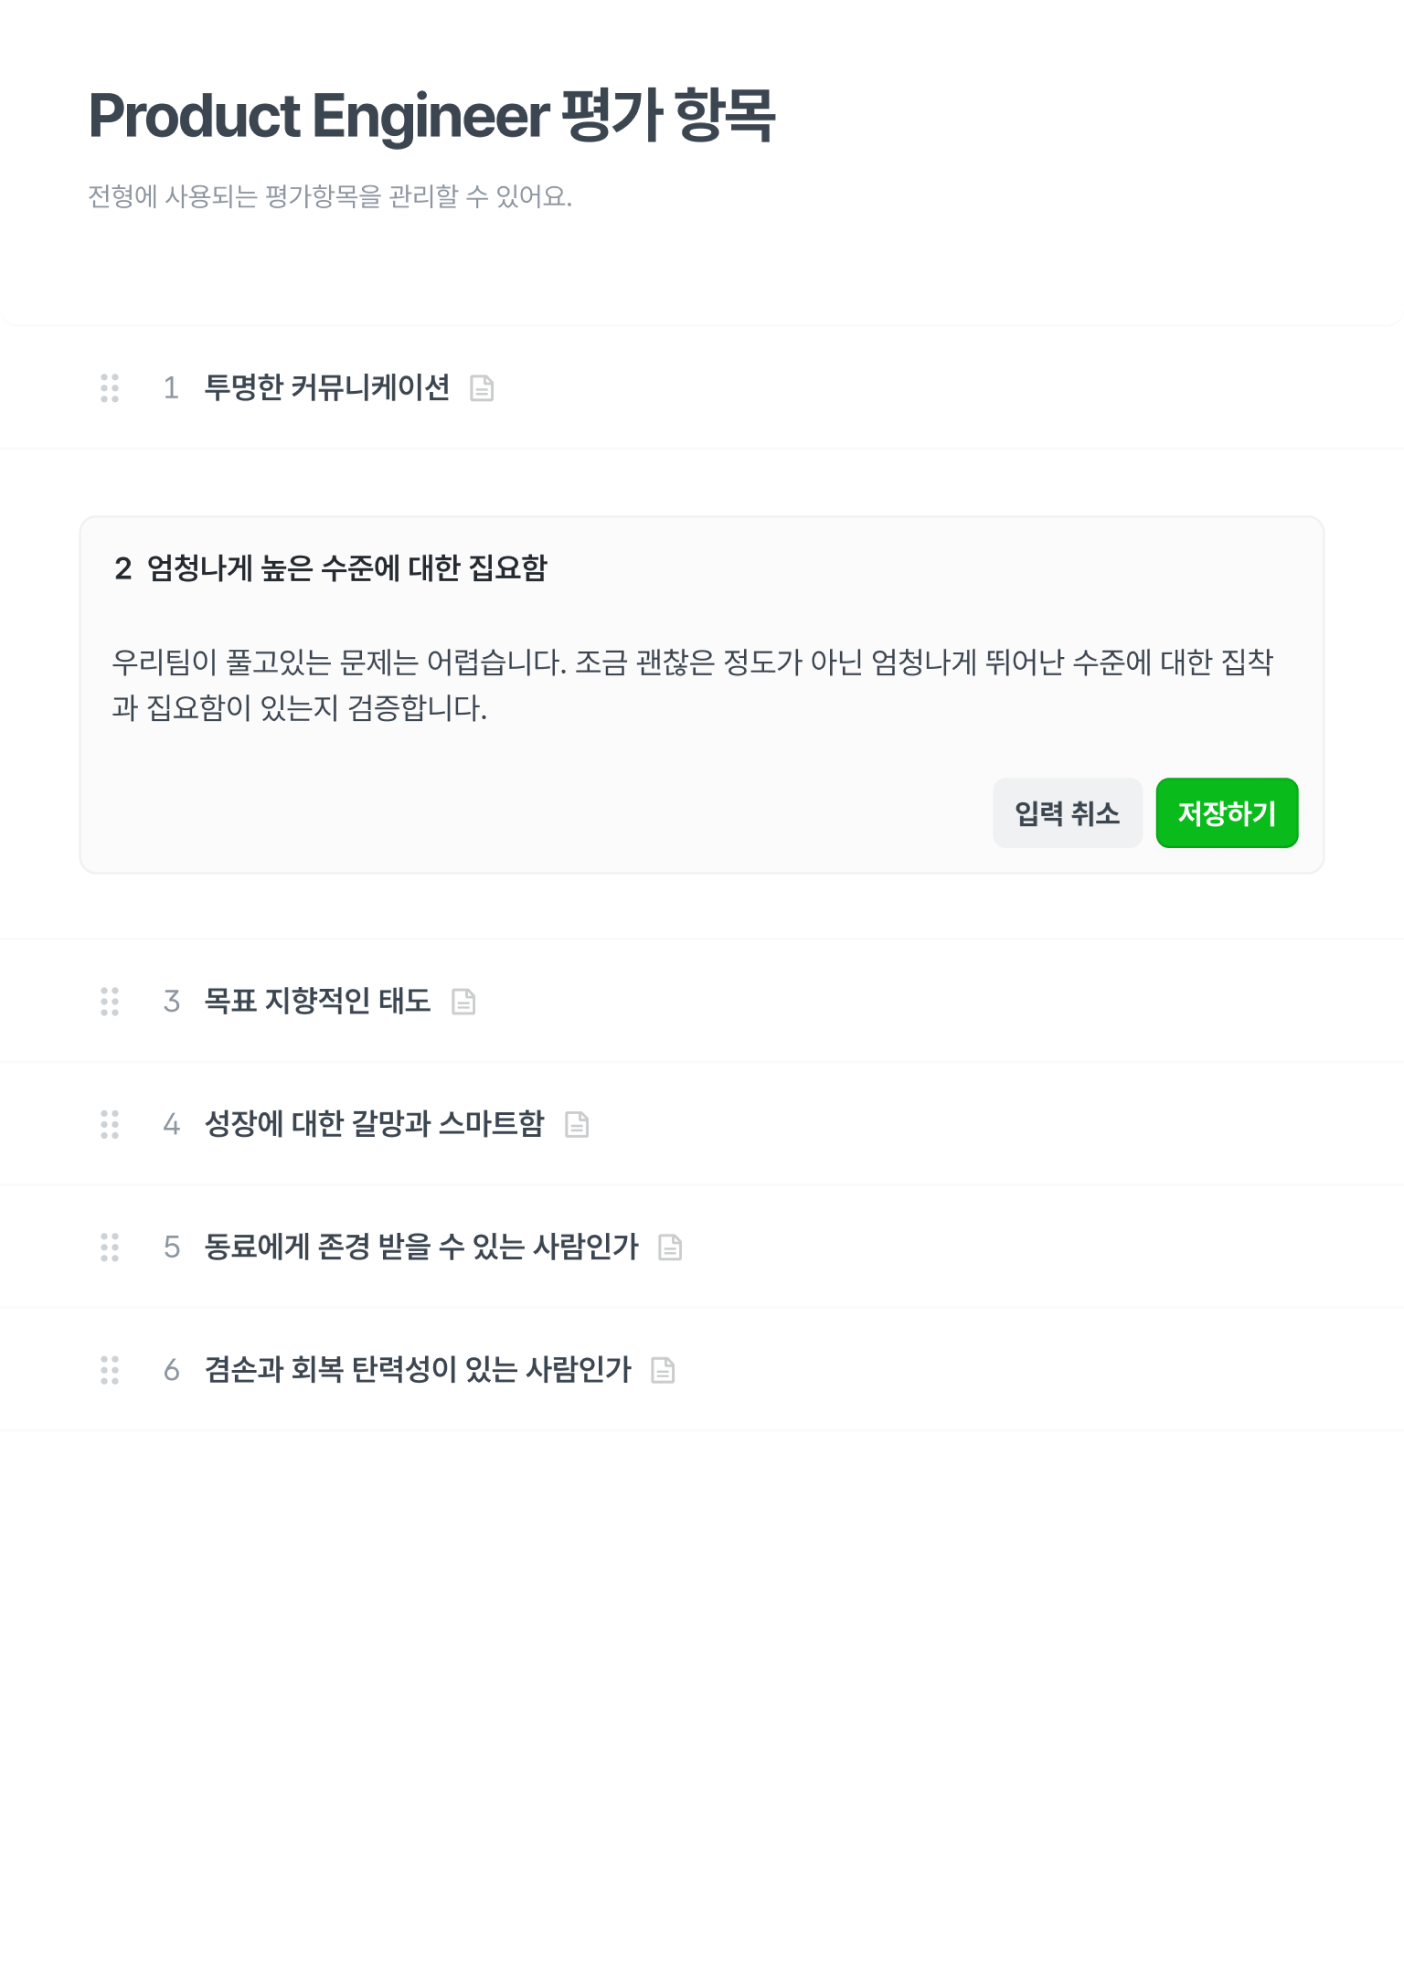Click the title field 엄청나게 높은 수준에 대한 집요함
1404x1974 pixels.
point(347,568)
